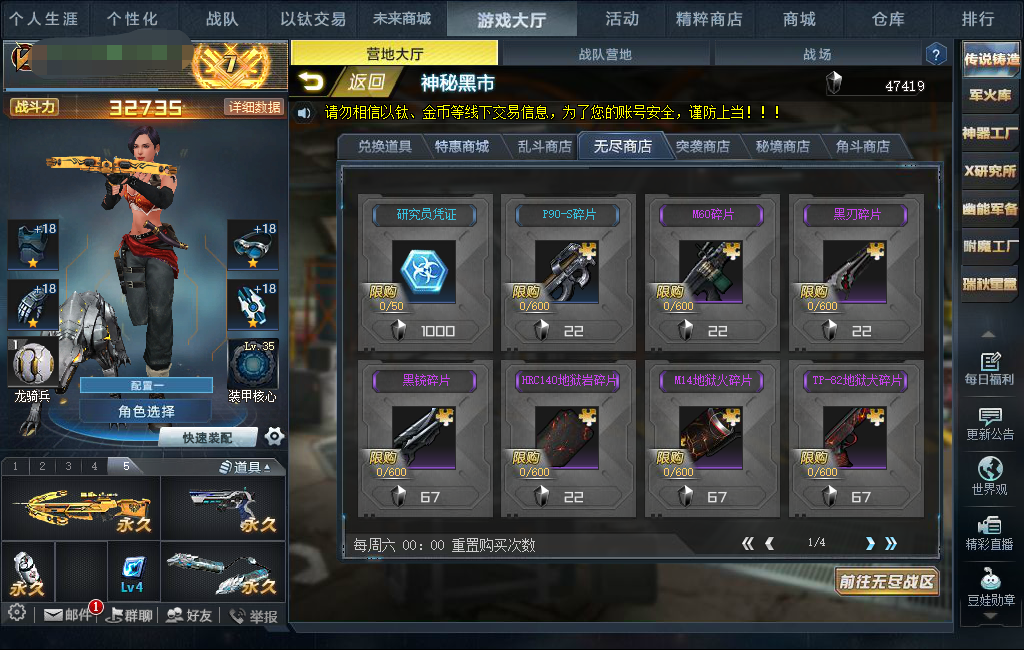The width and height of the screenshot is (1024, 650).
Task: Click the help question mark icon
Action: click(936, 54)
